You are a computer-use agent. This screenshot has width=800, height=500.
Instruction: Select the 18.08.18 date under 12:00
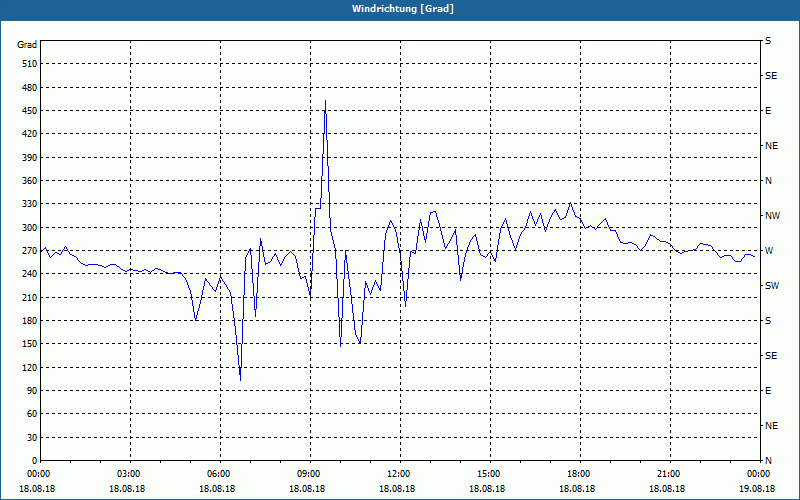coord(396,489)
